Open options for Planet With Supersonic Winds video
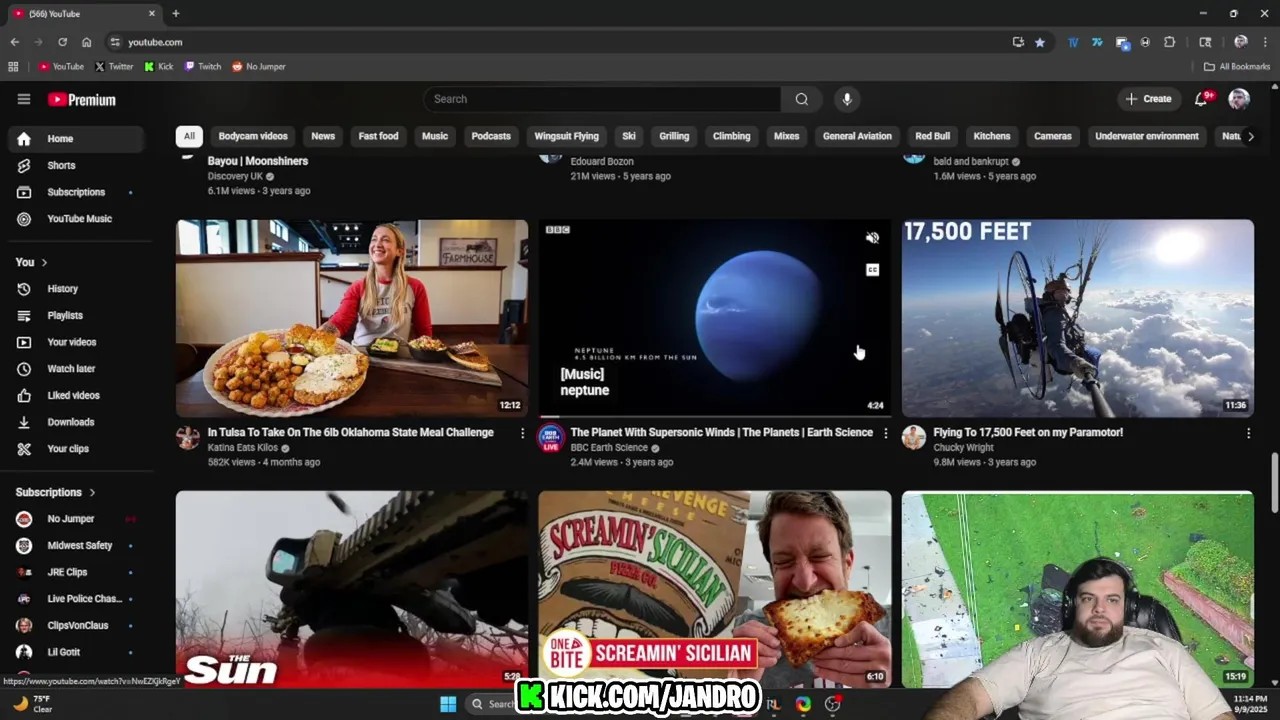The image size is (1280, 720). 885,433
